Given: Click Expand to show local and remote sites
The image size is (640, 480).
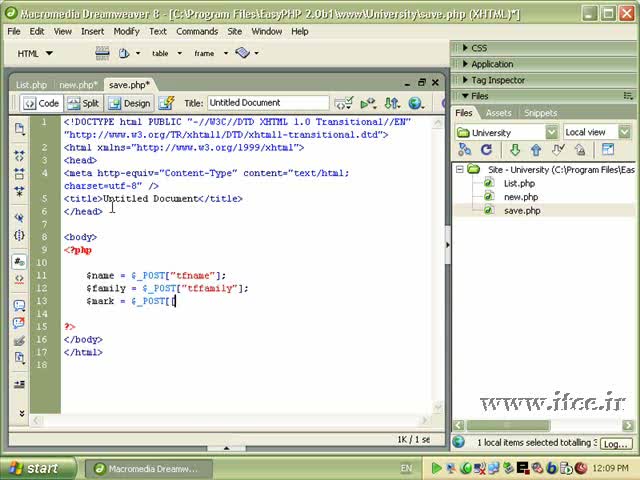Looking at the screenshot, I should coord(608,150).
